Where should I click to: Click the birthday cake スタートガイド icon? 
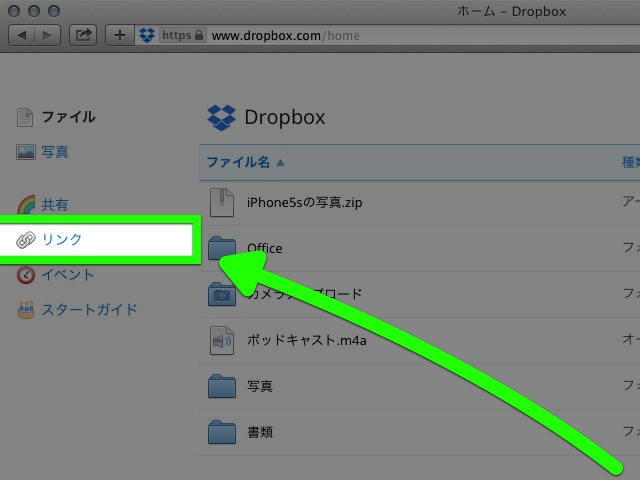coord(26,309)
